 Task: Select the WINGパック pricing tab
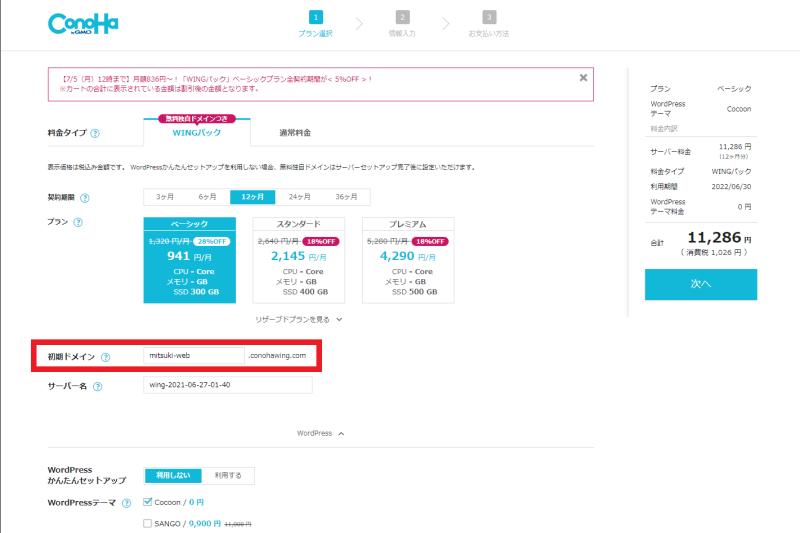pos(197,133)
